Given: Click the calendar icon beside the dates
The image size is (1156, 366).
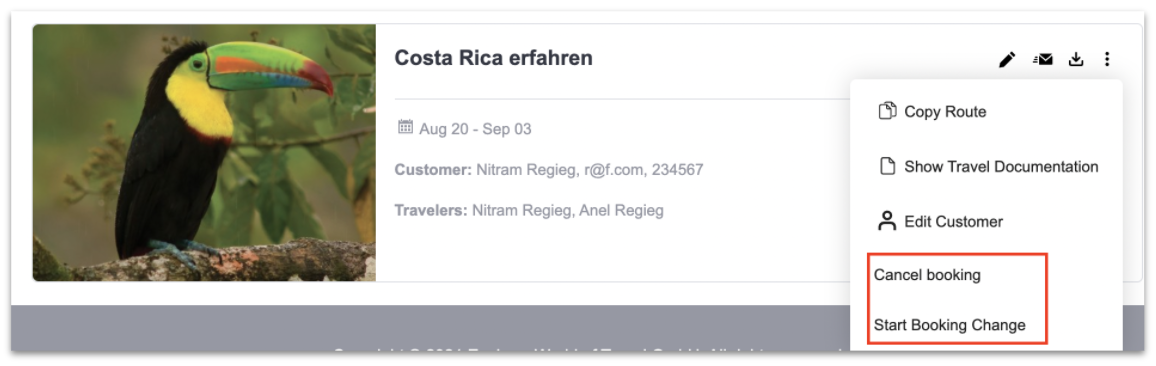Looking at the screenshot, I should (x=405, y=127).
